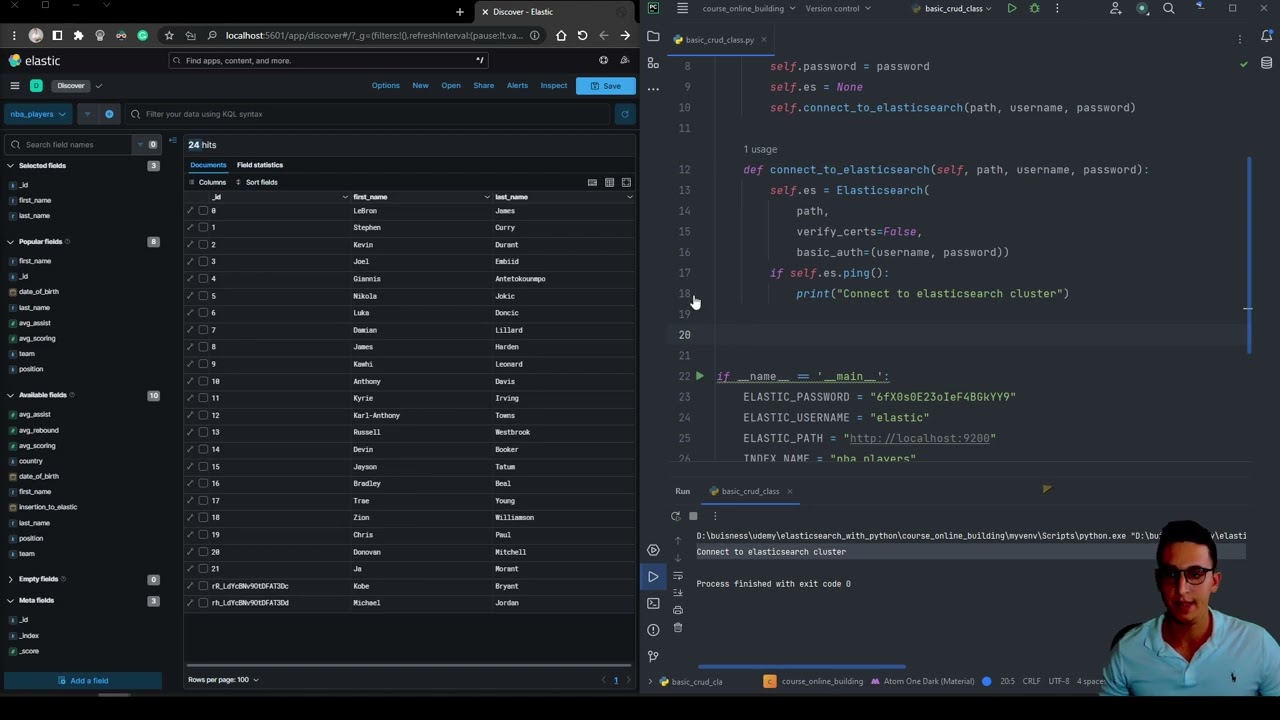The height and width of the screenshot is (720, 1280).
Task: Click Share link in Discover toolbar
Action: point(484,86)
